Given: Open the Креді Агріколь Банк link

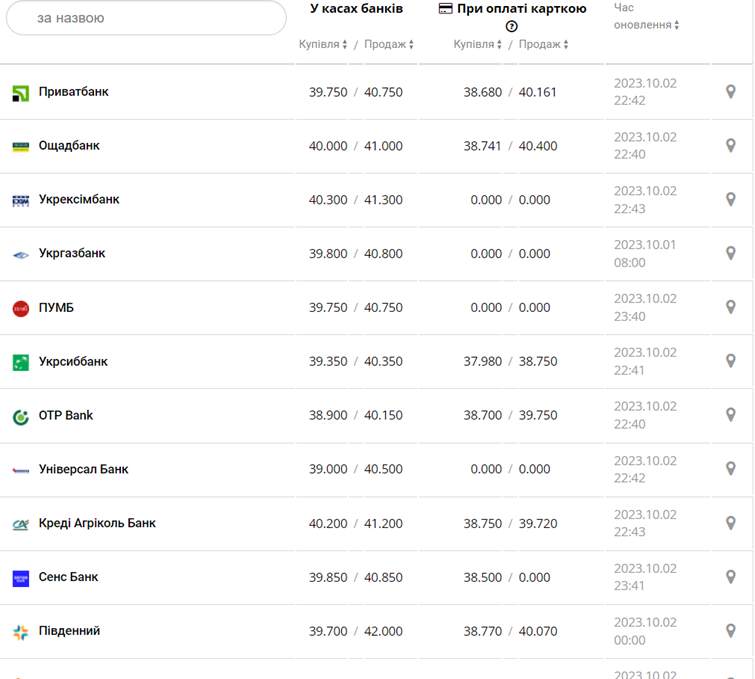Looking at the screenshot, I should 97,523.
